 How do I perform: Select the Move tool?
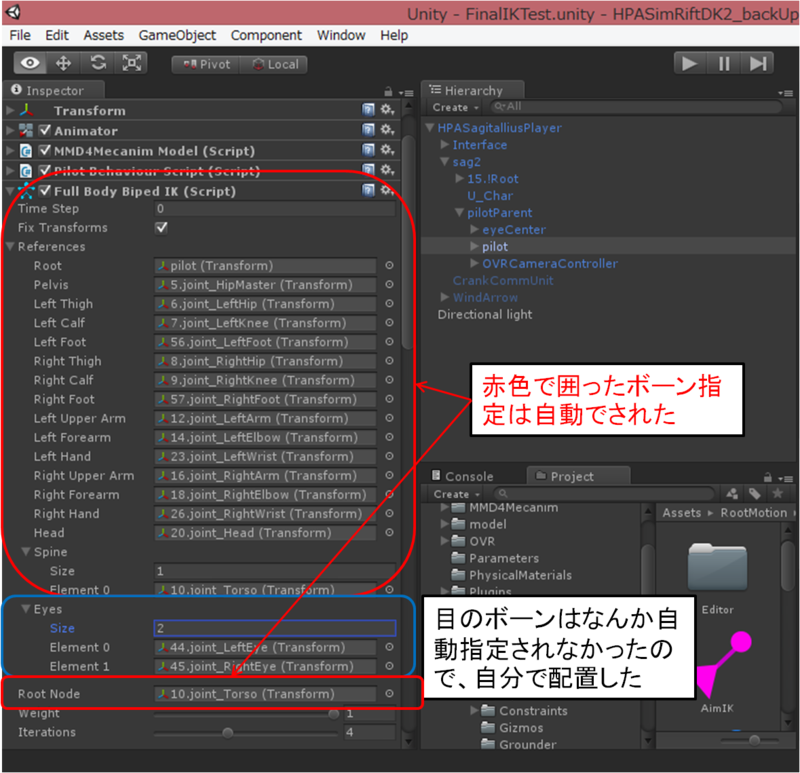click(63, 63)
